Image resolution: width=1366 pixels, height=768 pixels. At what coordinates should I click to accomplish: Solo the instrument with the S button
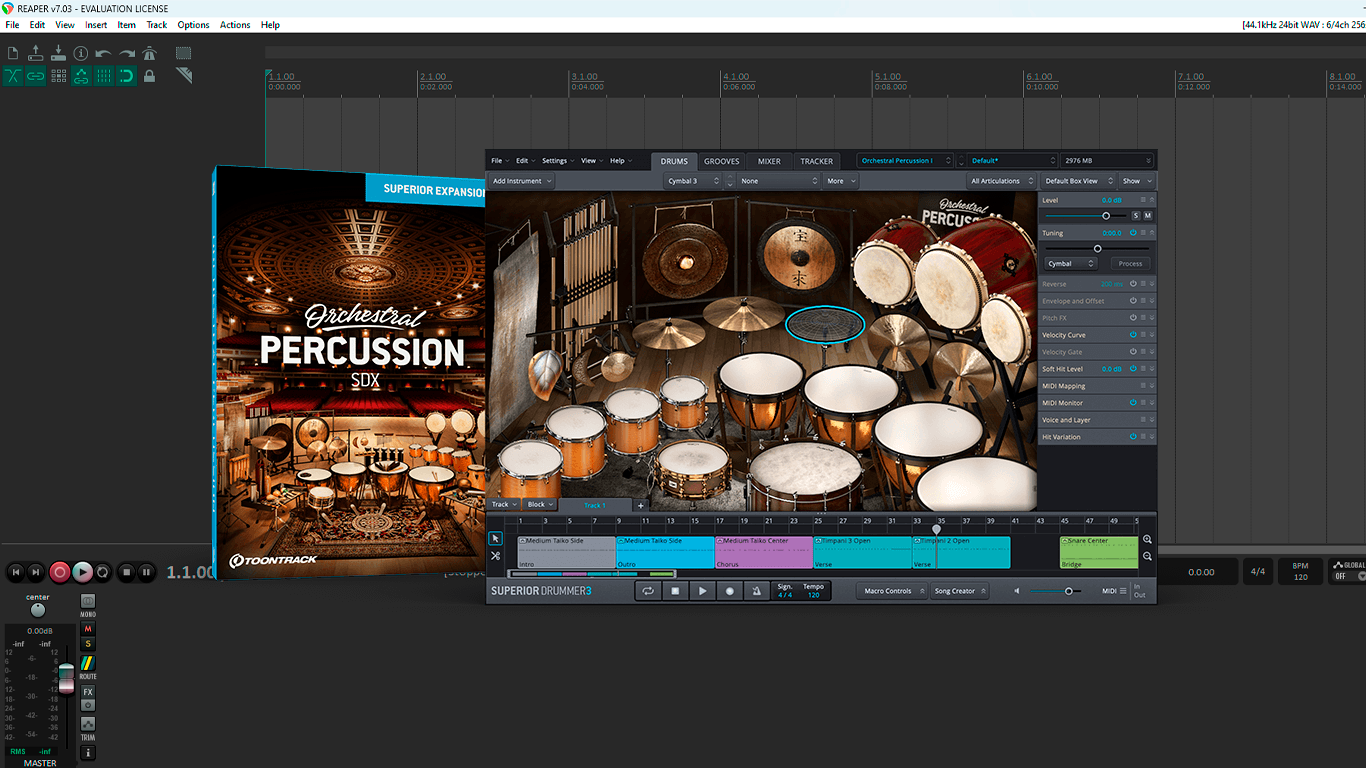1135,216
